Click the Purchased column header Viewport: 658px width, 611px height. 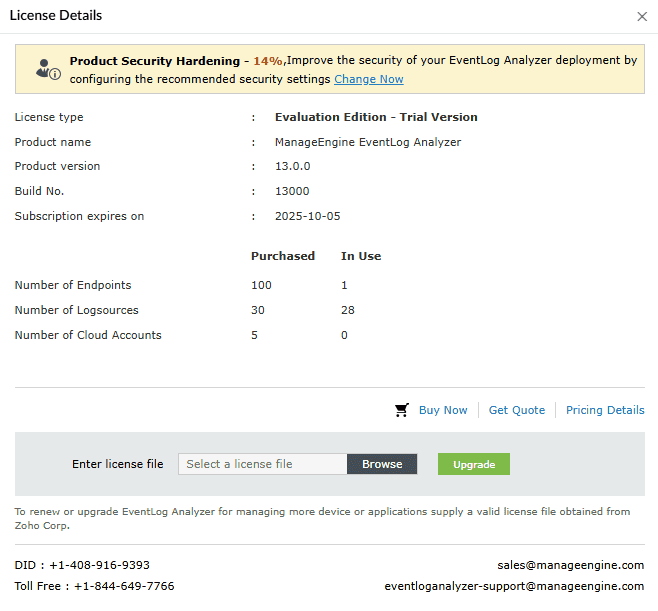(283, 256)
